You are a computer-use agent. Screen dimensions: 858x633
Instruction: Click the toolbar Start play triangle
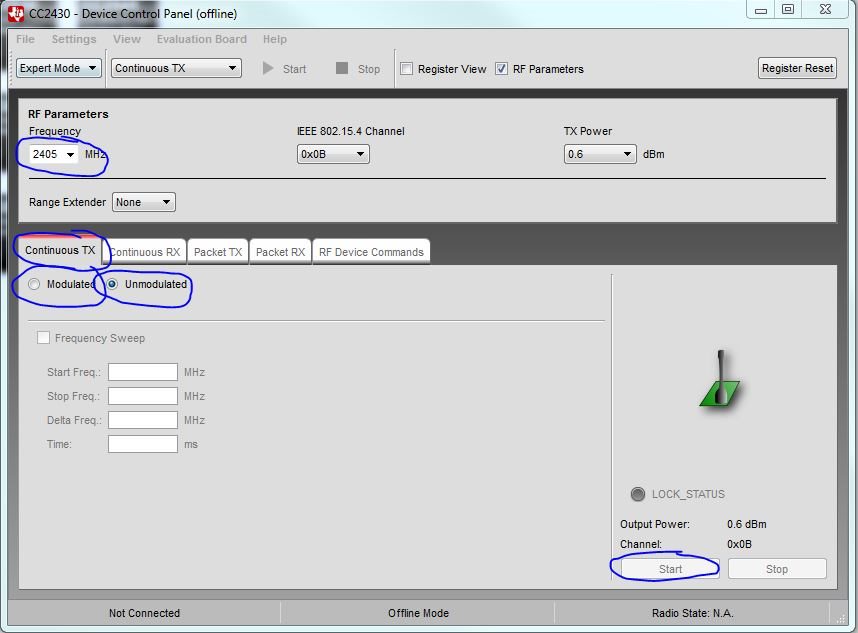pos(268,68)
